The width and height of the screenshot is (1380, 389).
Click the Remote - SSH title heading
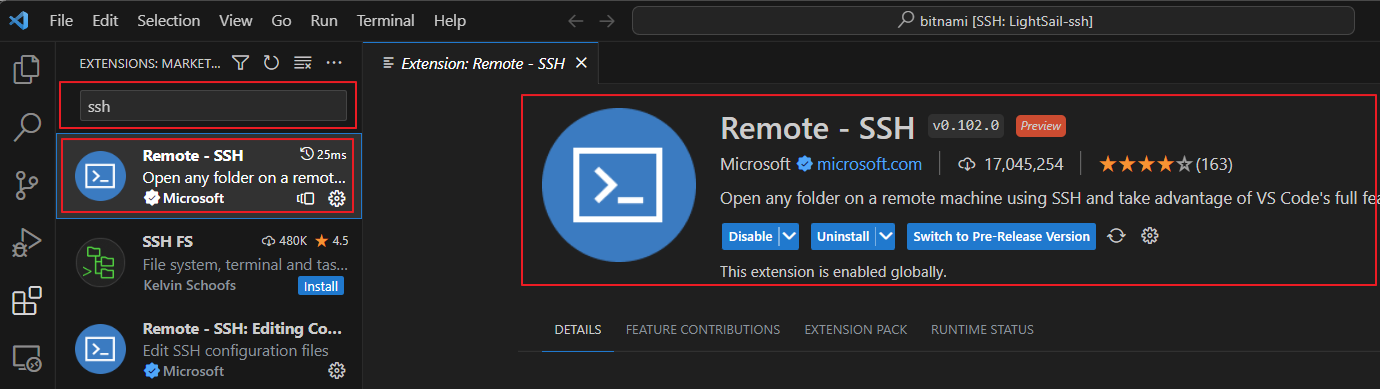point(817,128)
